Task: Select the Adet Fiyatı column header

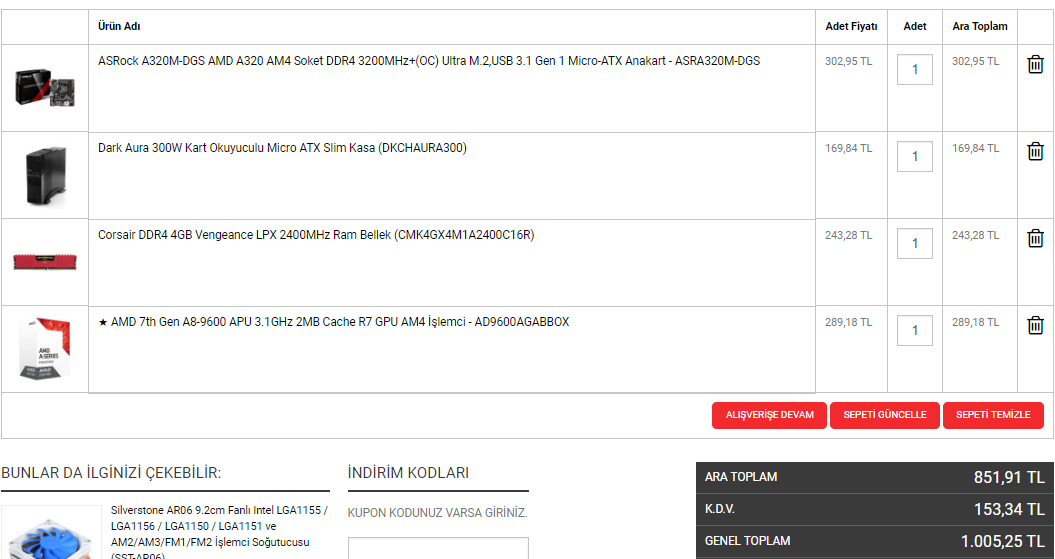Action: point(851,26)
